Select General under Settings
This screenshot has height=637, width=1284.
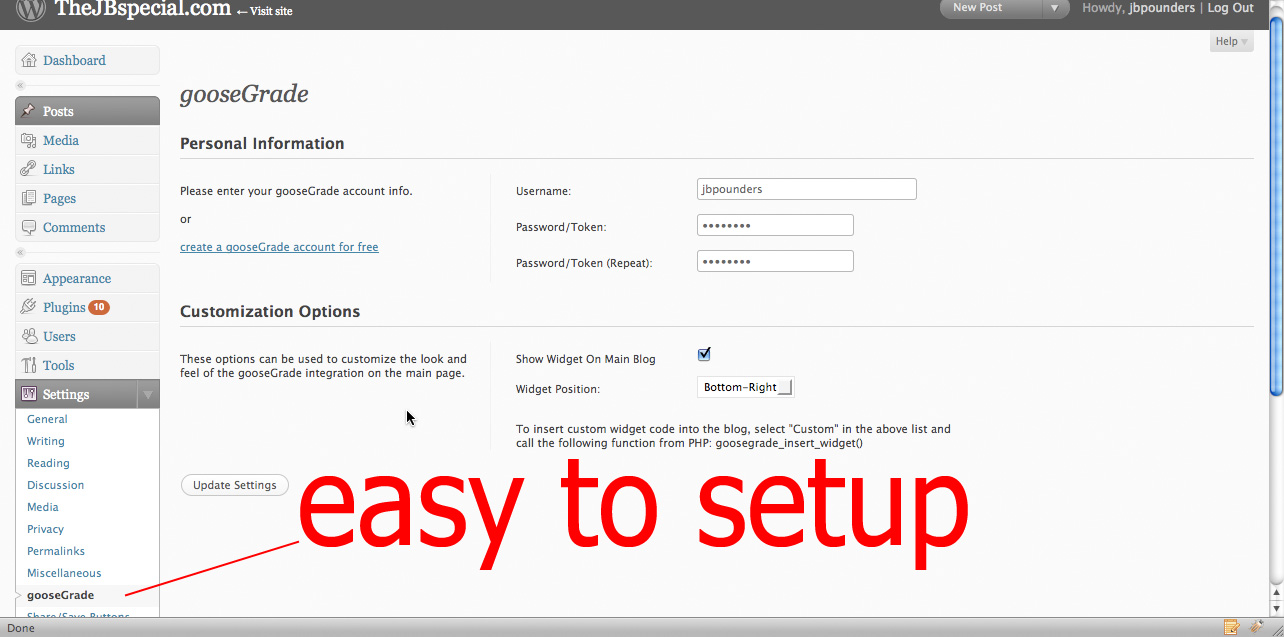coord(47,419)
